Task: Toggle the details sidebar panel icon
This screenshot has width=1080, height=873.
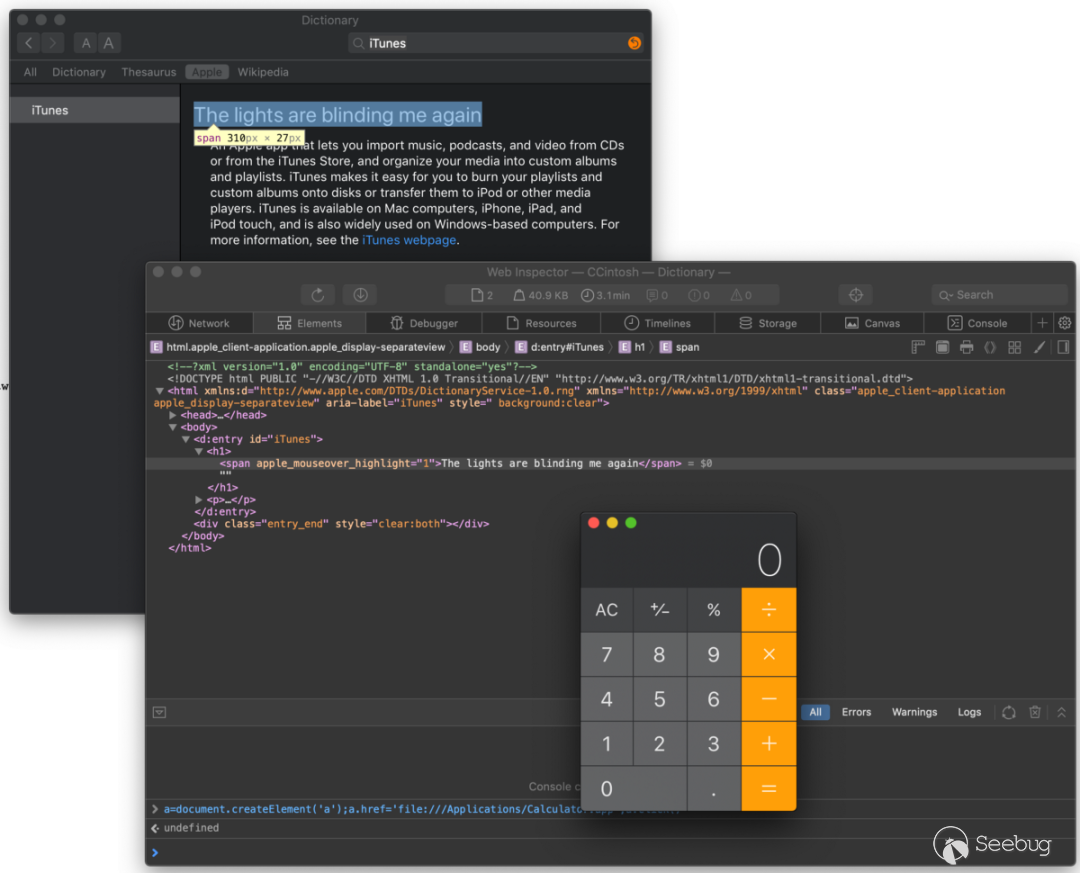Action: (1063, 347)
